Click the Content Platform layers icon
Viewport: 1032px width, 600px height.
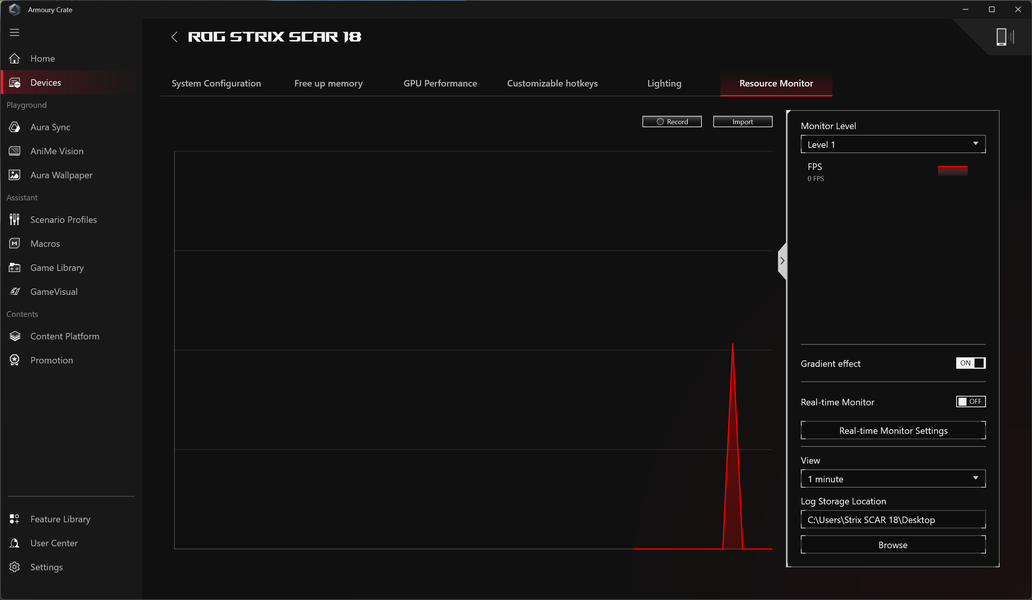(14, 336)
